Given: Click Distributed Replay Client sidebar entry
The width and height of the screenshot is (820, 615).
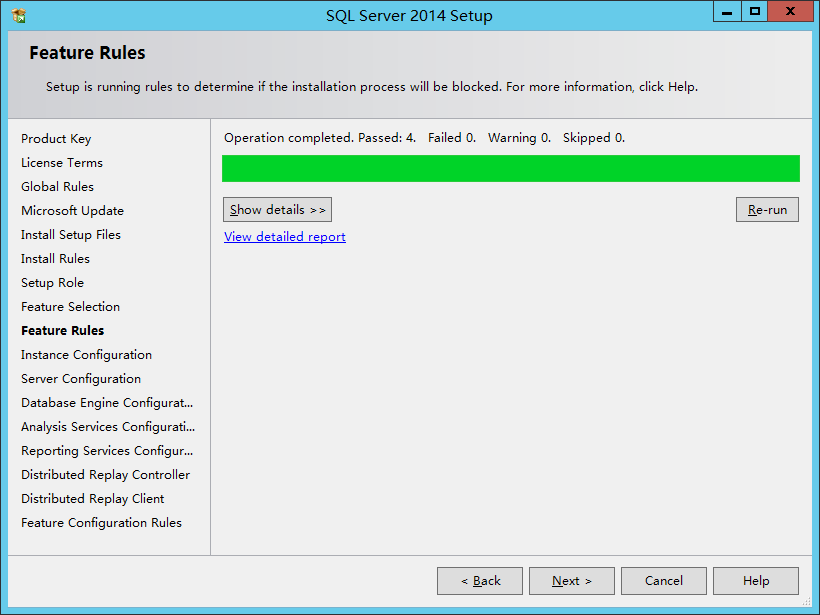Looking at the screenshot, I should click(x=93, y=499).
